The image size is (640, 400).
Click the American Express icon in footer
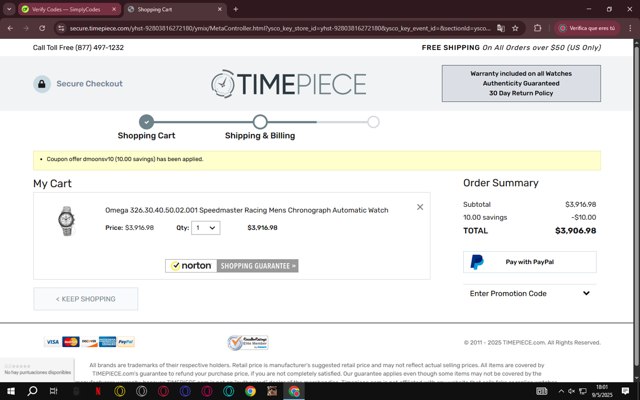coord(107,342)
